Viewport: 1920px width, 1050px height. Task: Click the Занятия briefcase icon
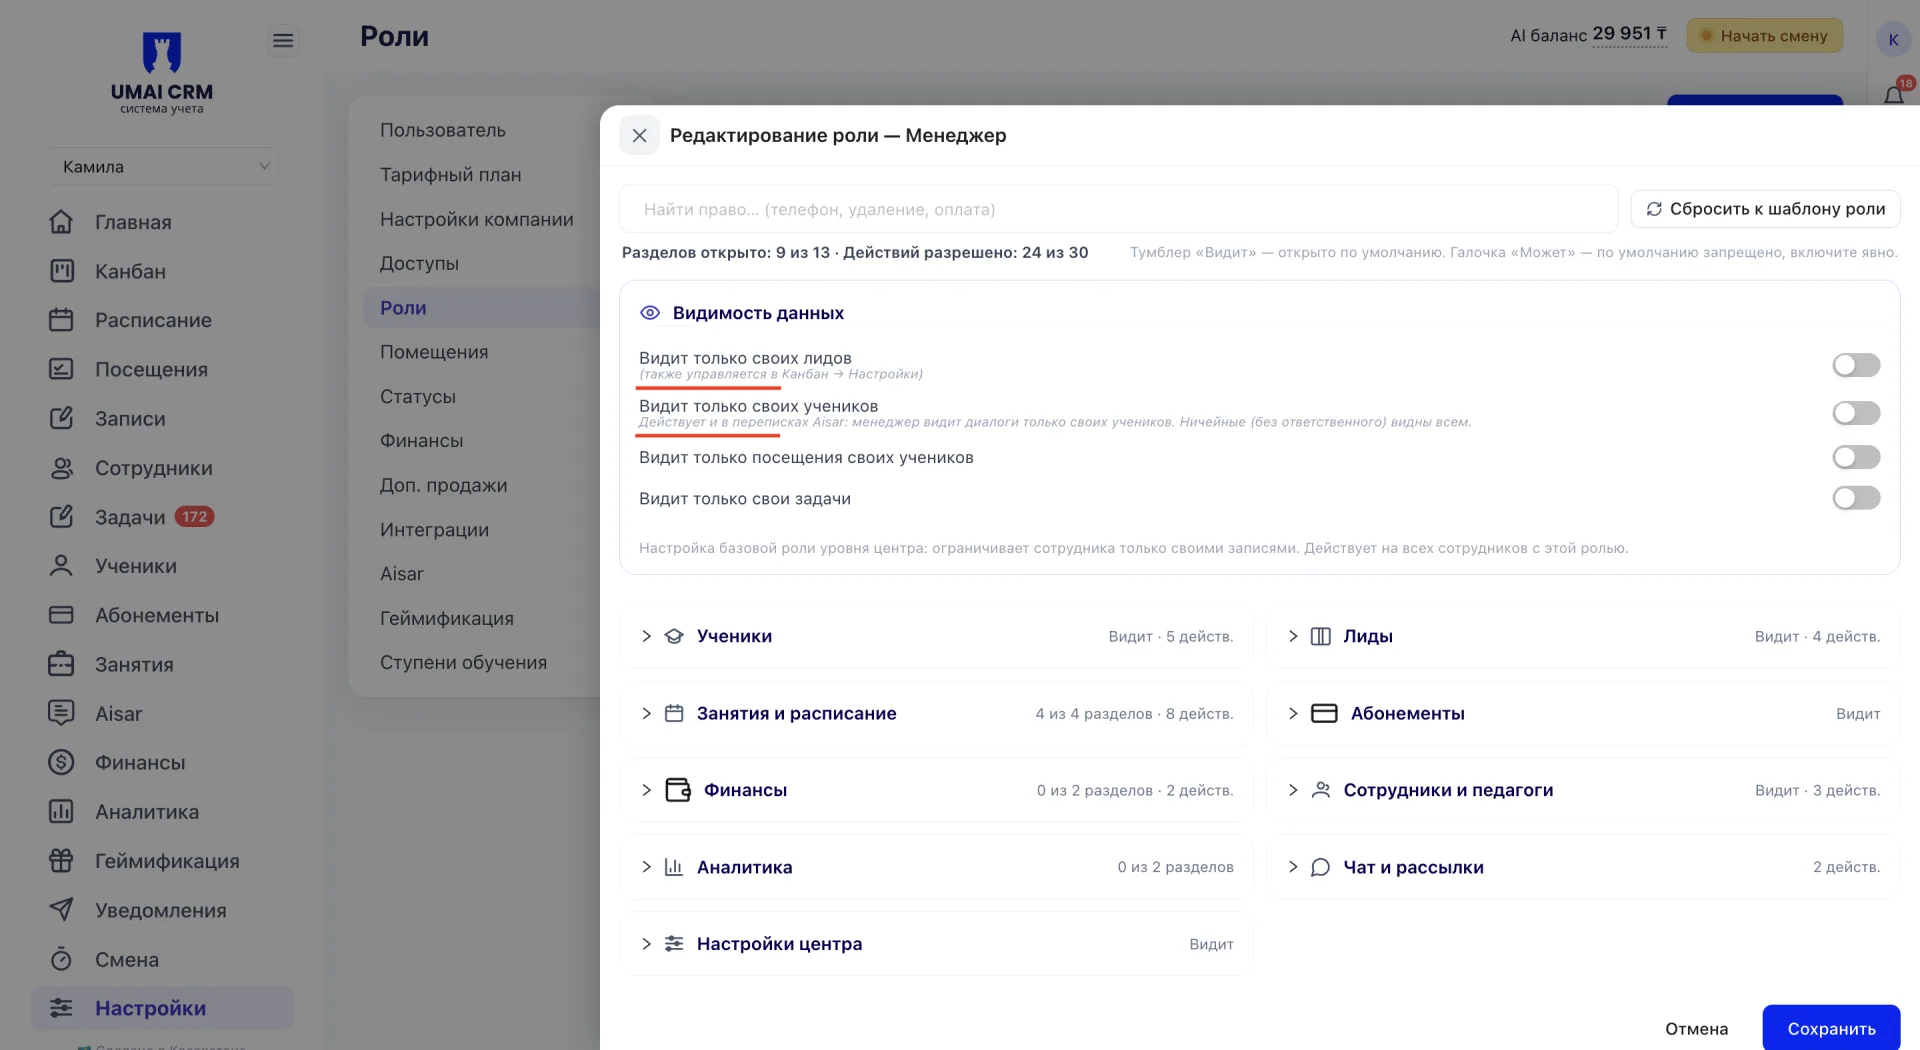[x=61, y=664]
